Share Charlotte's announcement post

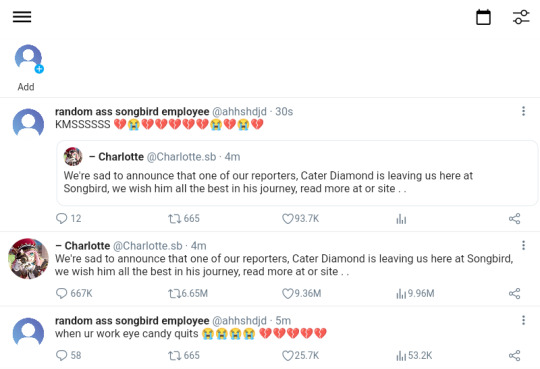(515, 294)
